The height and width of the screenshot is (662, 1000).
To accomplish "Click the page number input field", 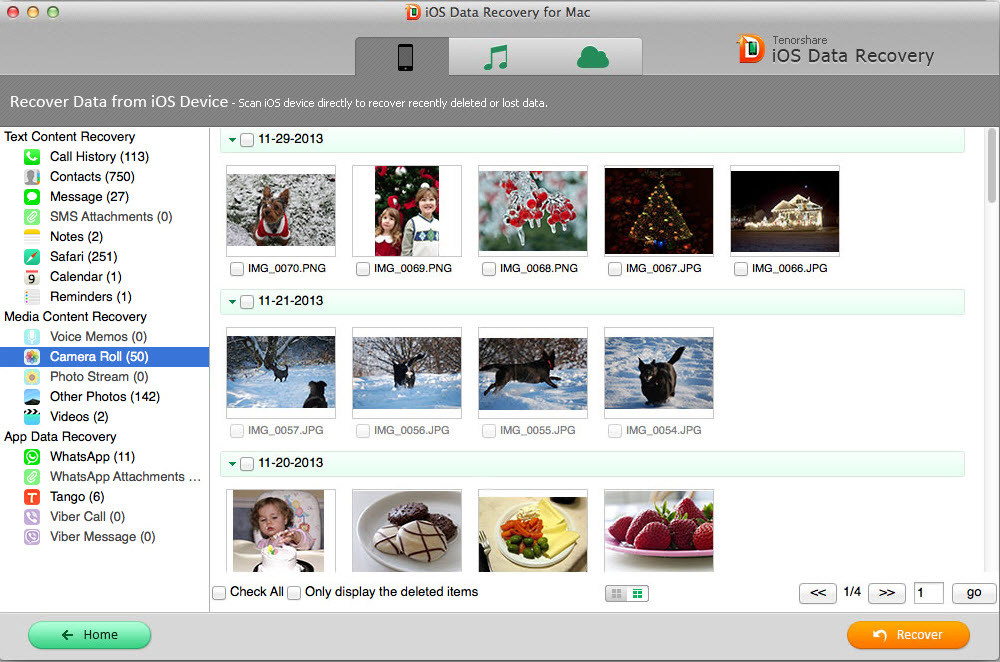I will [928, 593].
